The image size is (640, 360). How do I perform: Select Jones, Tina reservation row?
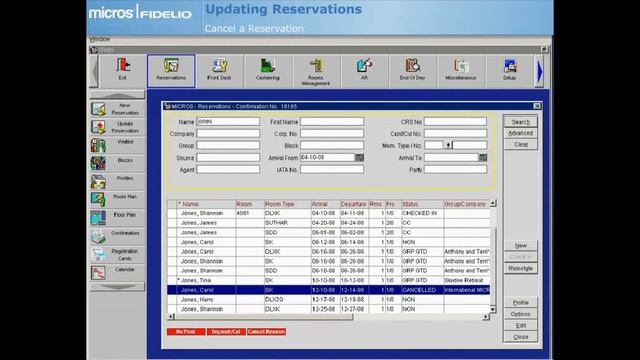(x=328, y=280)
